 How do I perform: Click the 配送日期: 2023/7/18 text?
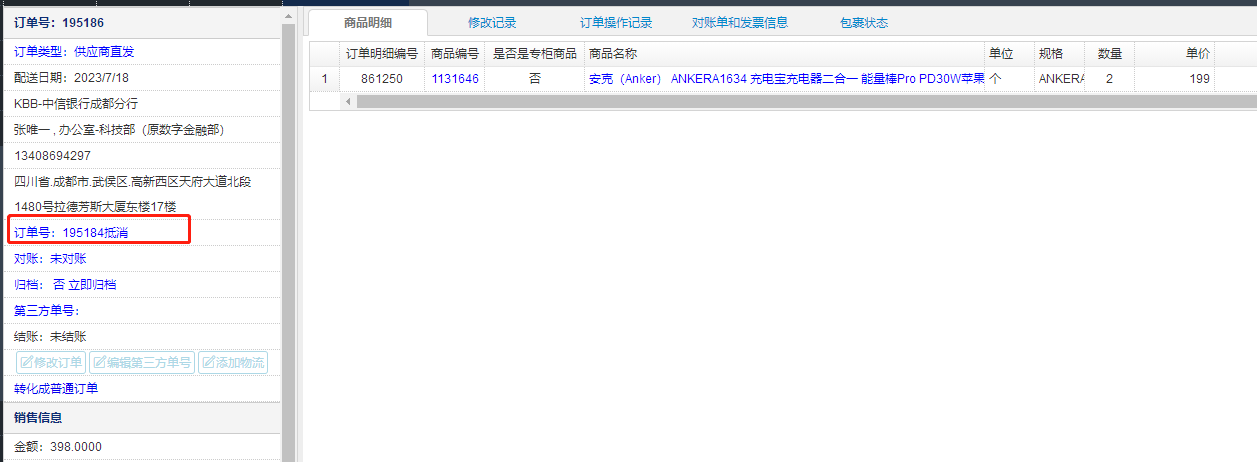pyautogui.click(x=71, y=76)
